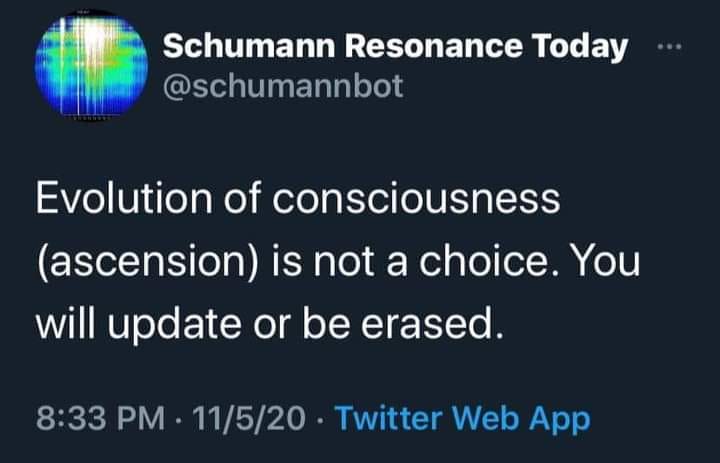Click the tweet line "Evolution of consciousness"
The height and width of the screenshot is (463, 720).
click(297, 198)
